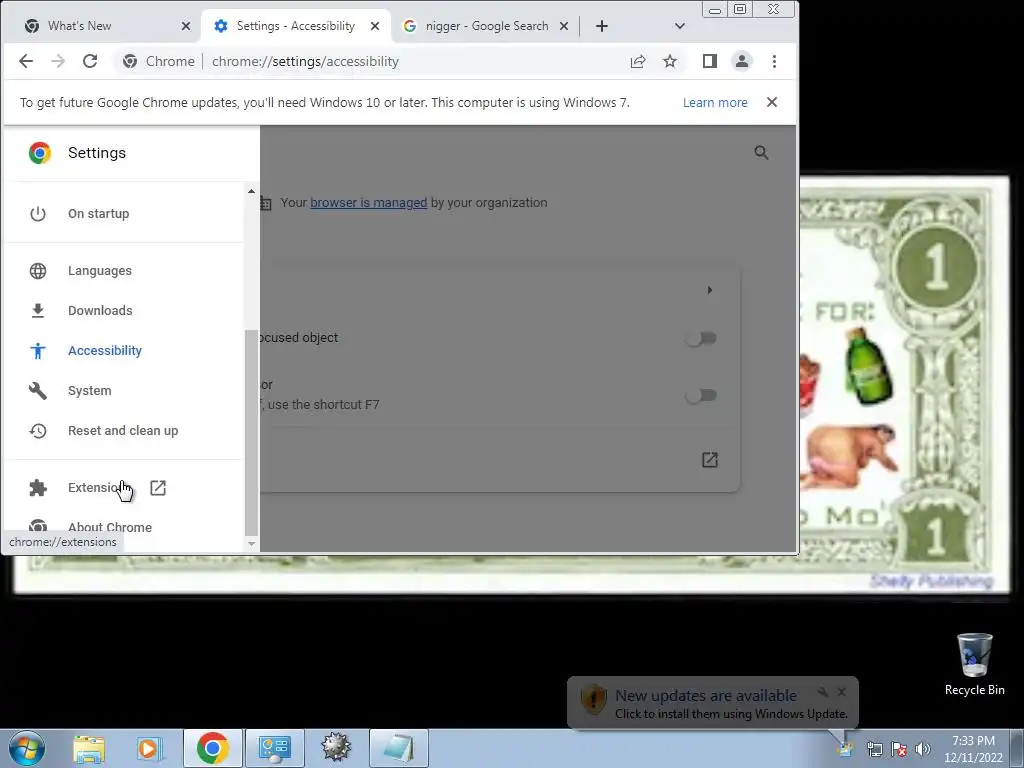The image size is (1024, 768).
Task: Close the Windows Update notification balloon
Action: click(842, 692)
